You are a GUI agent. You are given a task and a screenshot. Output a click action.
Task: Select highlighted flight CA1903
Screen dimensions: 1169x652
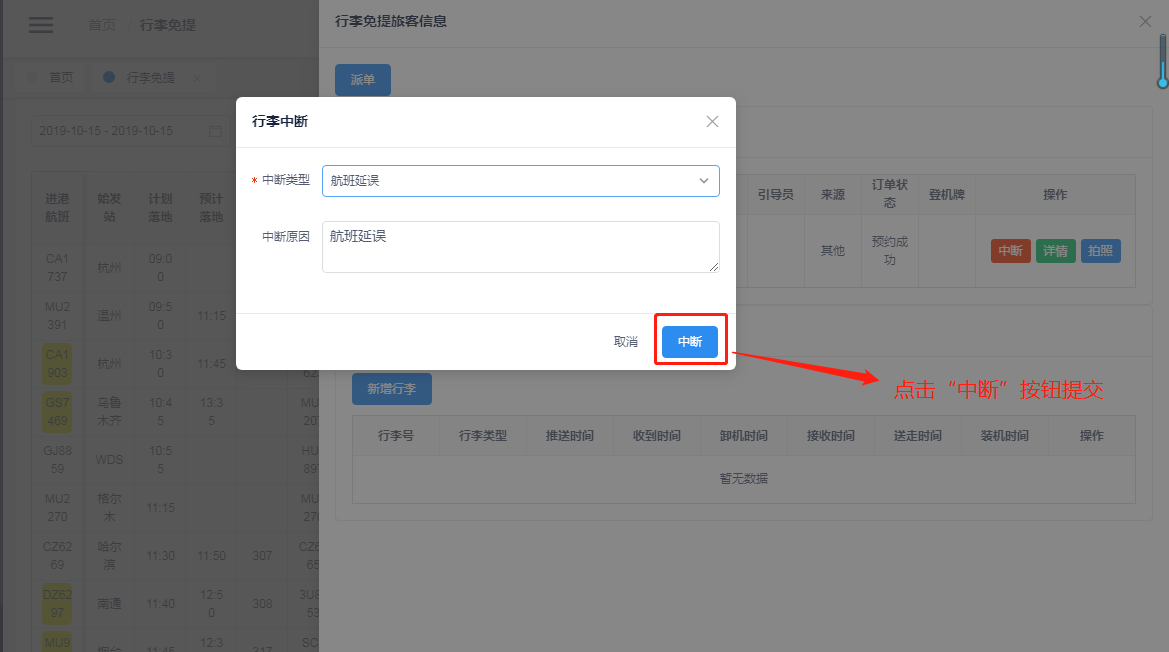tap(57, 364)
